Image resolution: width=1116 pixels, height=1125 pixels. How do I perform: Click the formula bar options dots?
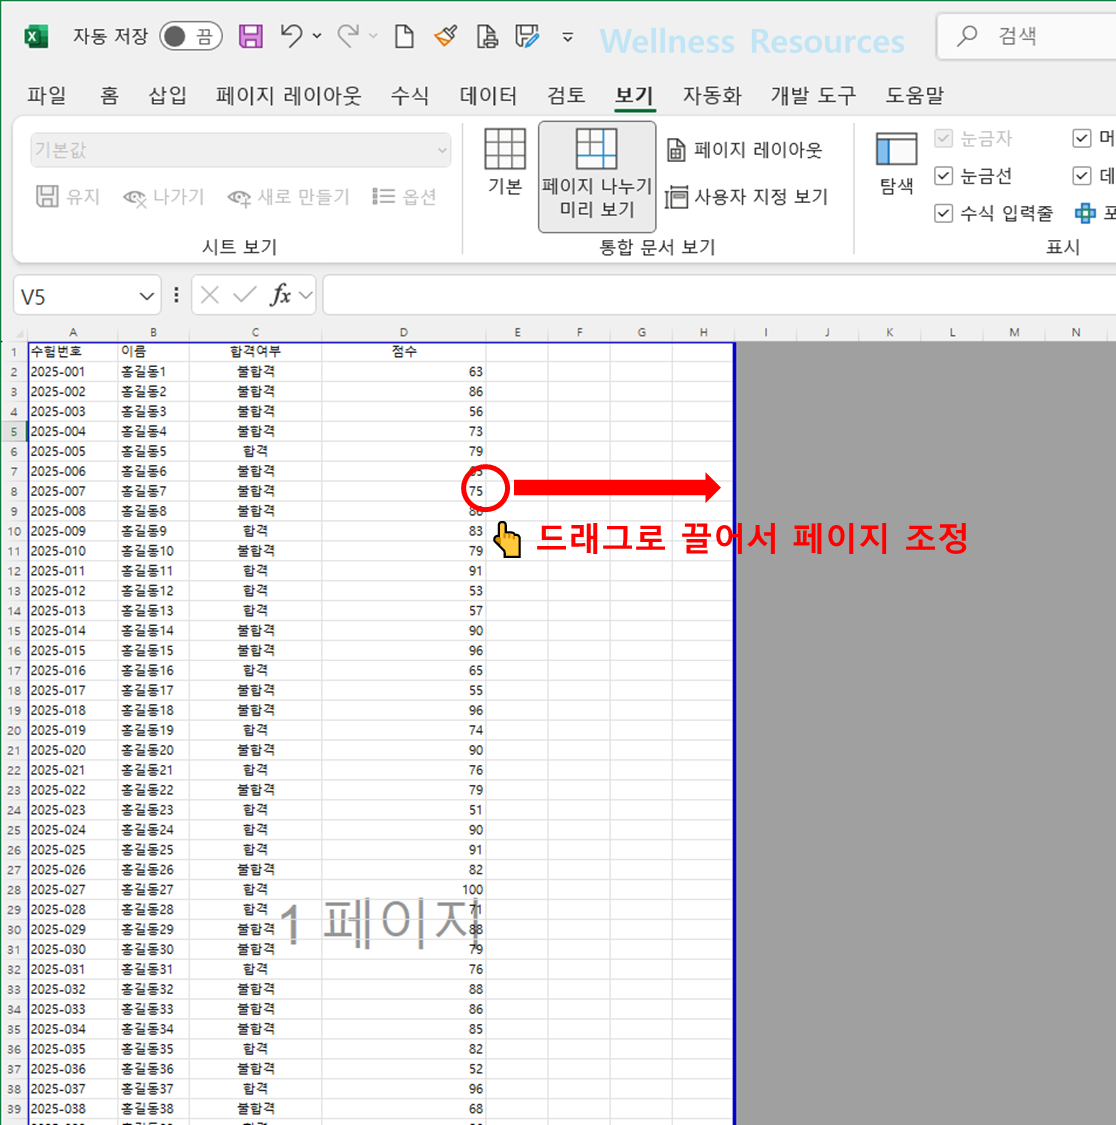pos(177,295)
